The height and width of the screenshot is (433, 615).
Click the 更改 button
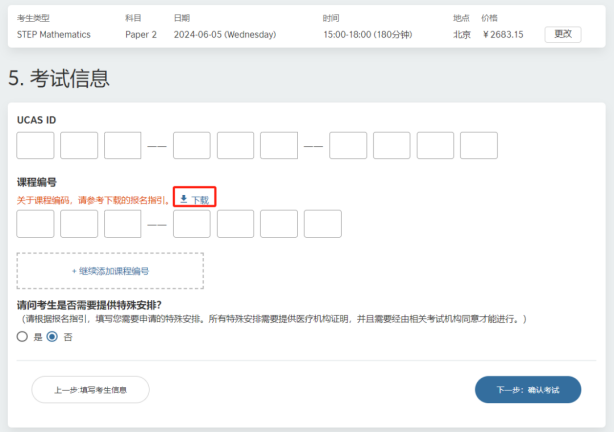(563, 35)
